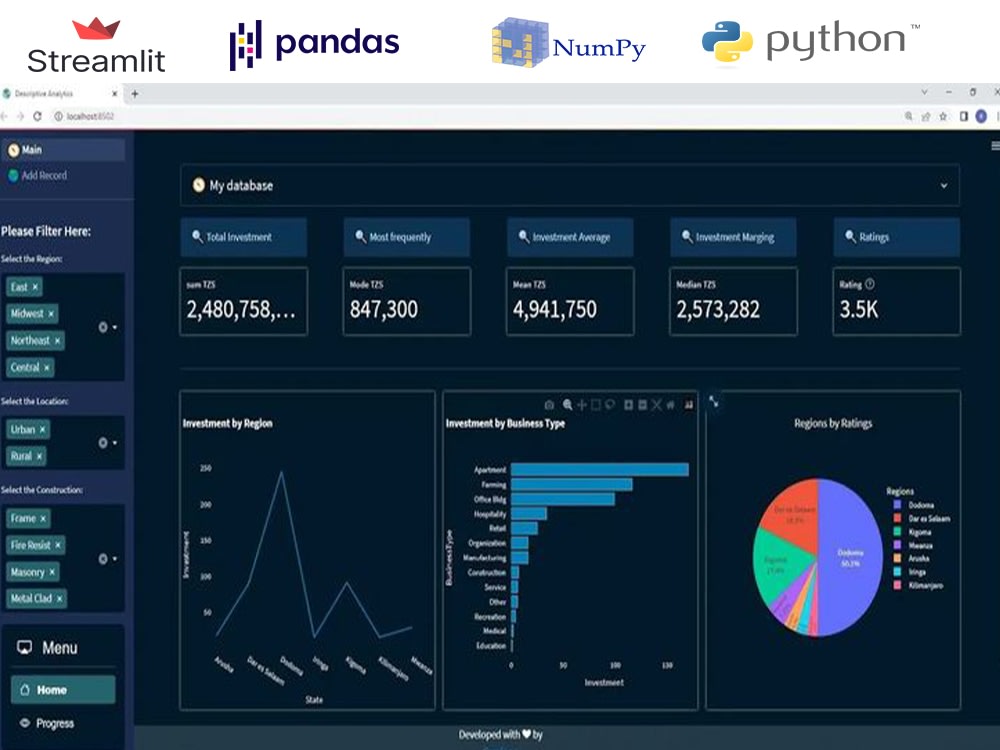Remove the Urban location filter tag

(40, 429)
